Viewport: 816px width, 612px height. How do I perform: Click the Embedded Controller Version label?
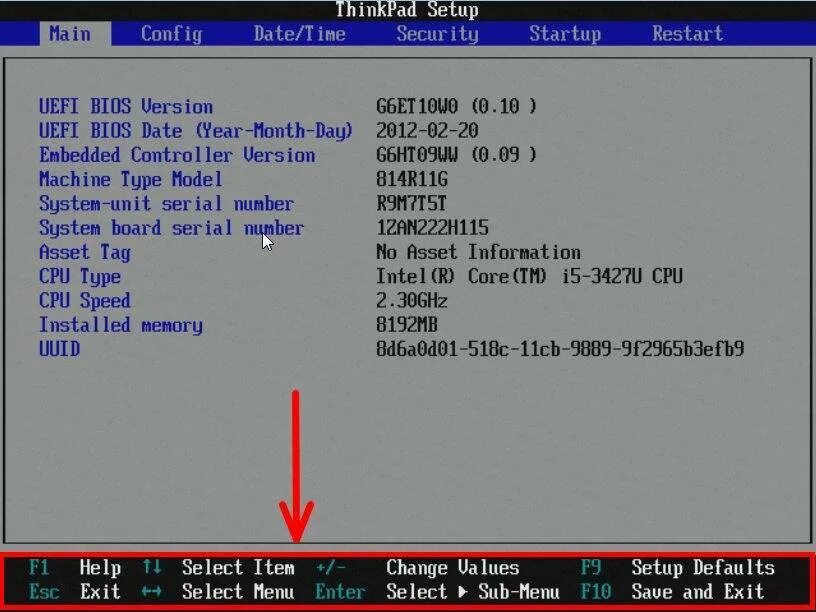pyautogui.click(x=177, y=155)
